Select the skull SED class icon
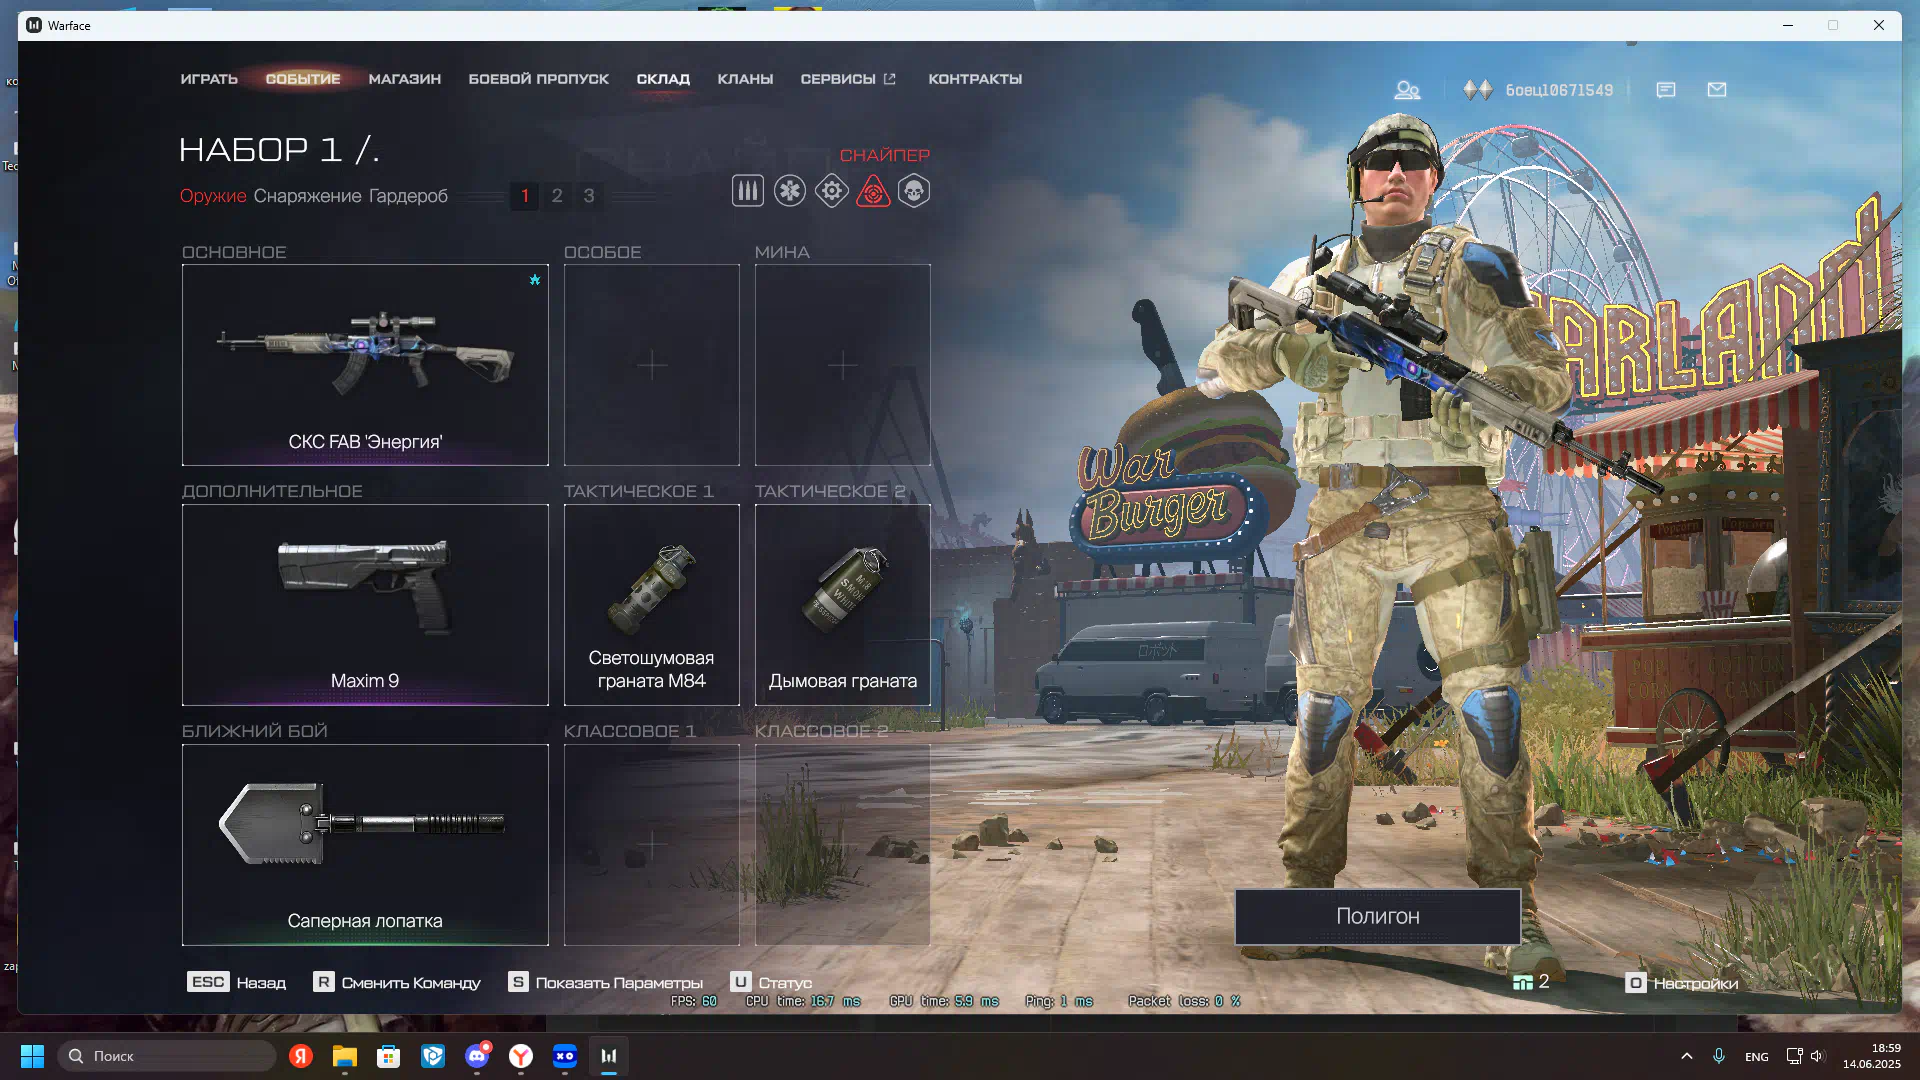This screenshot has height=1080, width=1920. click(x=914, y=191)
